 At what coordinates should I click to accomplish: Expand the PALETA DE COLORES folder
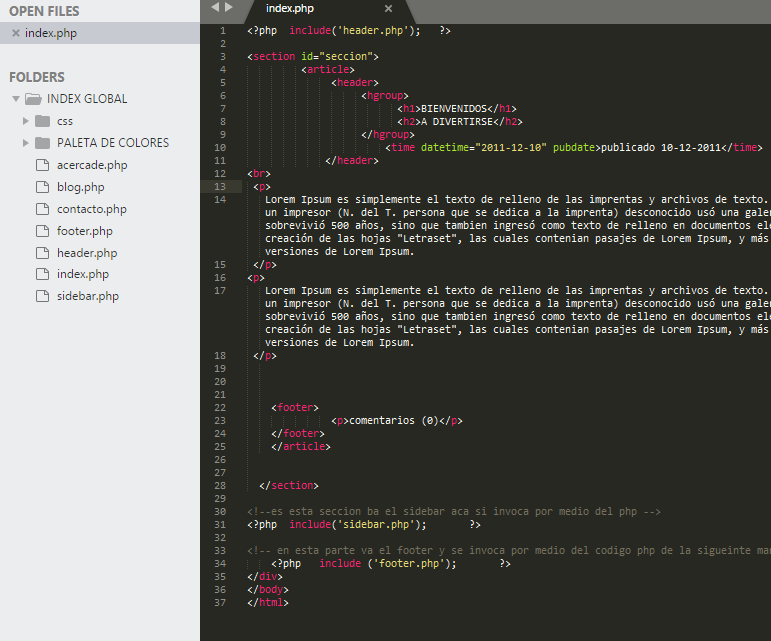(26, 143)
